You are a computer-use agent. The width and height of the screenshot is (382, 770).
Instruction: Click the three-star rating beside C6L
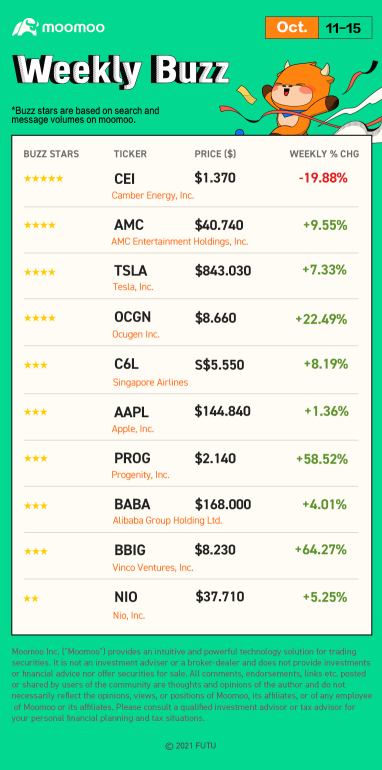click(x=35, y=365)
